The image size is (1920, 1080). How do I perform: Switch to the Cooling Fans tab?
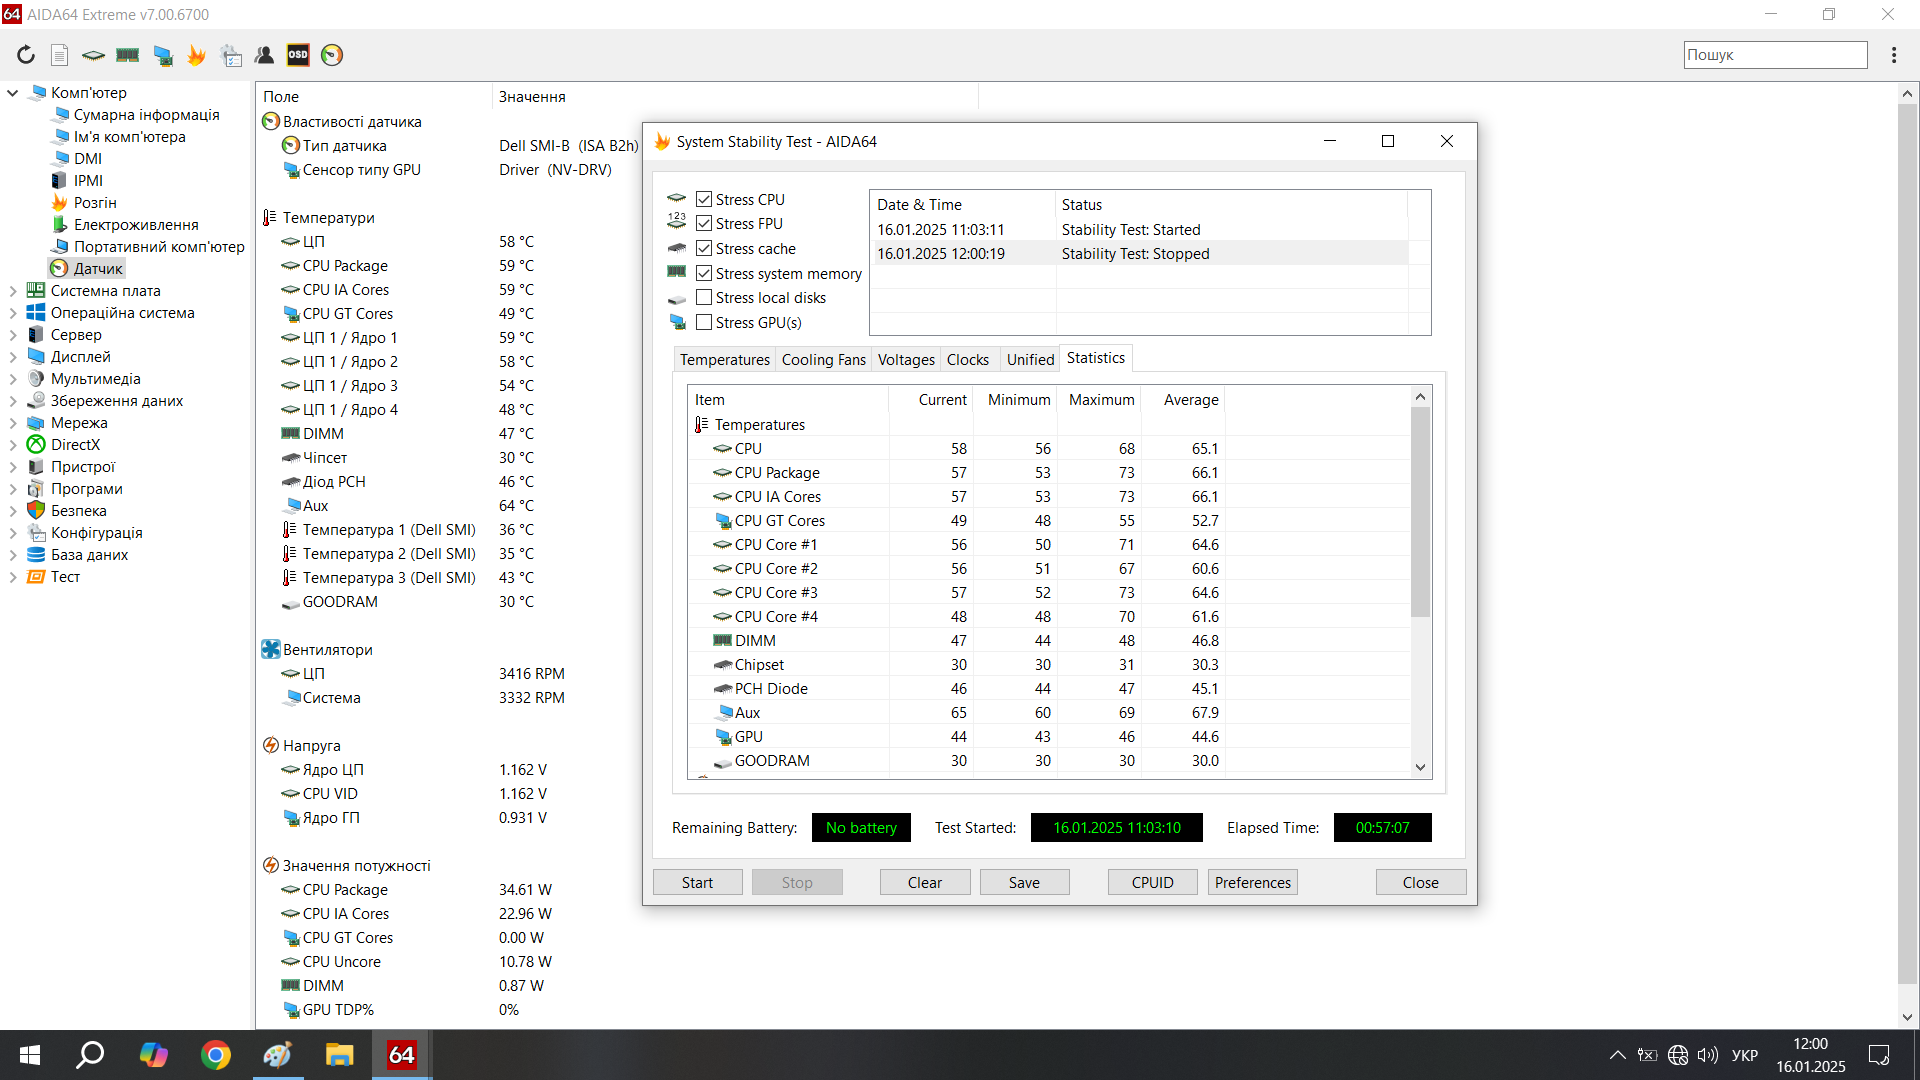pos(823,360)
